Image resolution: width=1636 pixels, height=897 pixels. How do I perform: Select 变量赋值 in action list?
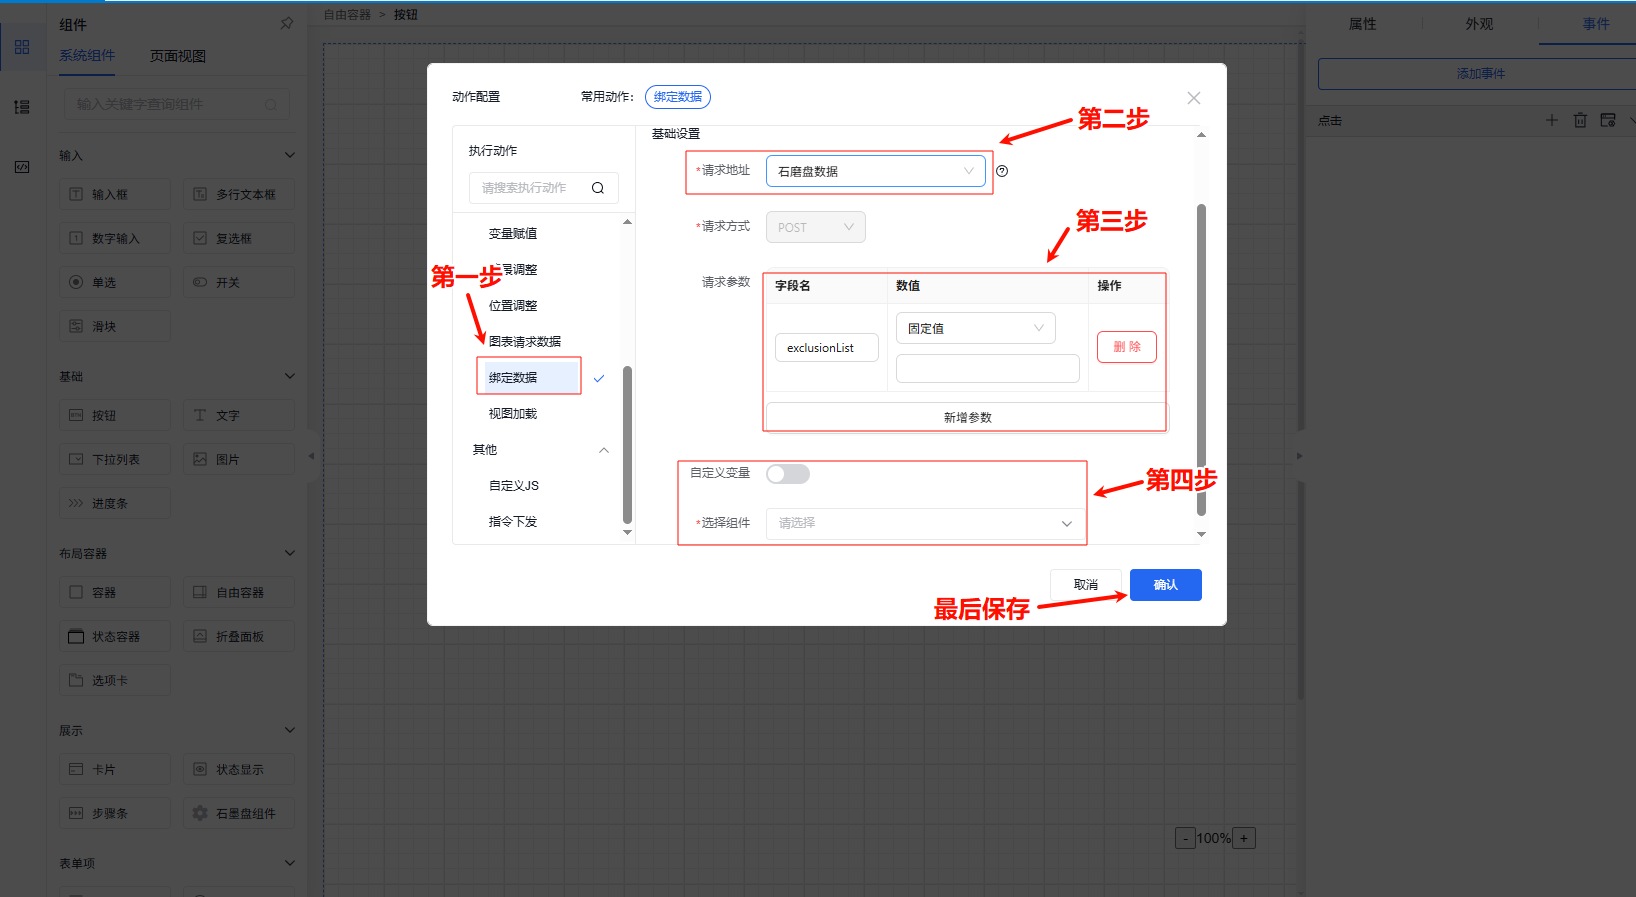pos(513,233)
